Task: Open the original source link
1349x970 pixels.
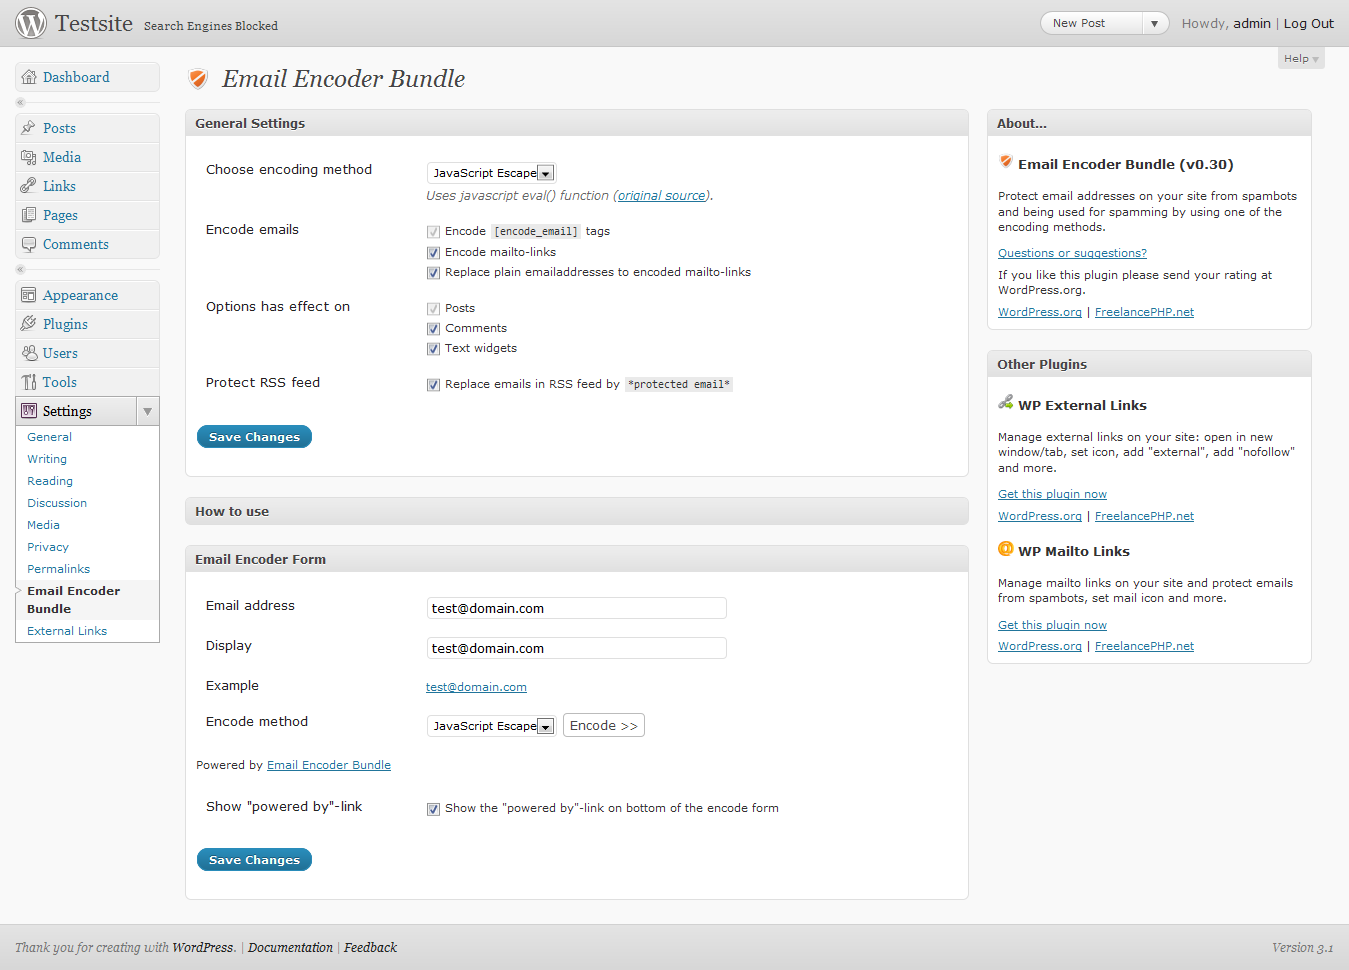Action: pos(662,196)
